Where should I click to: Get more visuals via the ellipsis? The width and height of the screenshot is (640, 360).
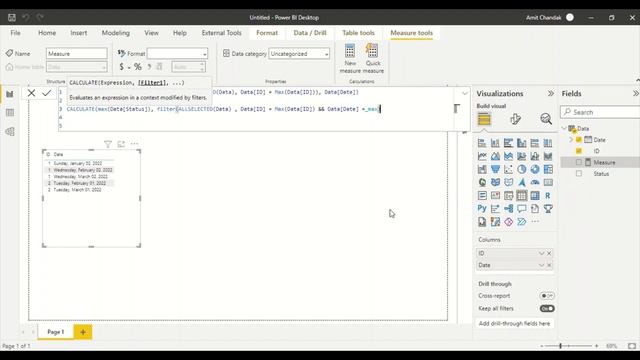(x=535, y=222)
